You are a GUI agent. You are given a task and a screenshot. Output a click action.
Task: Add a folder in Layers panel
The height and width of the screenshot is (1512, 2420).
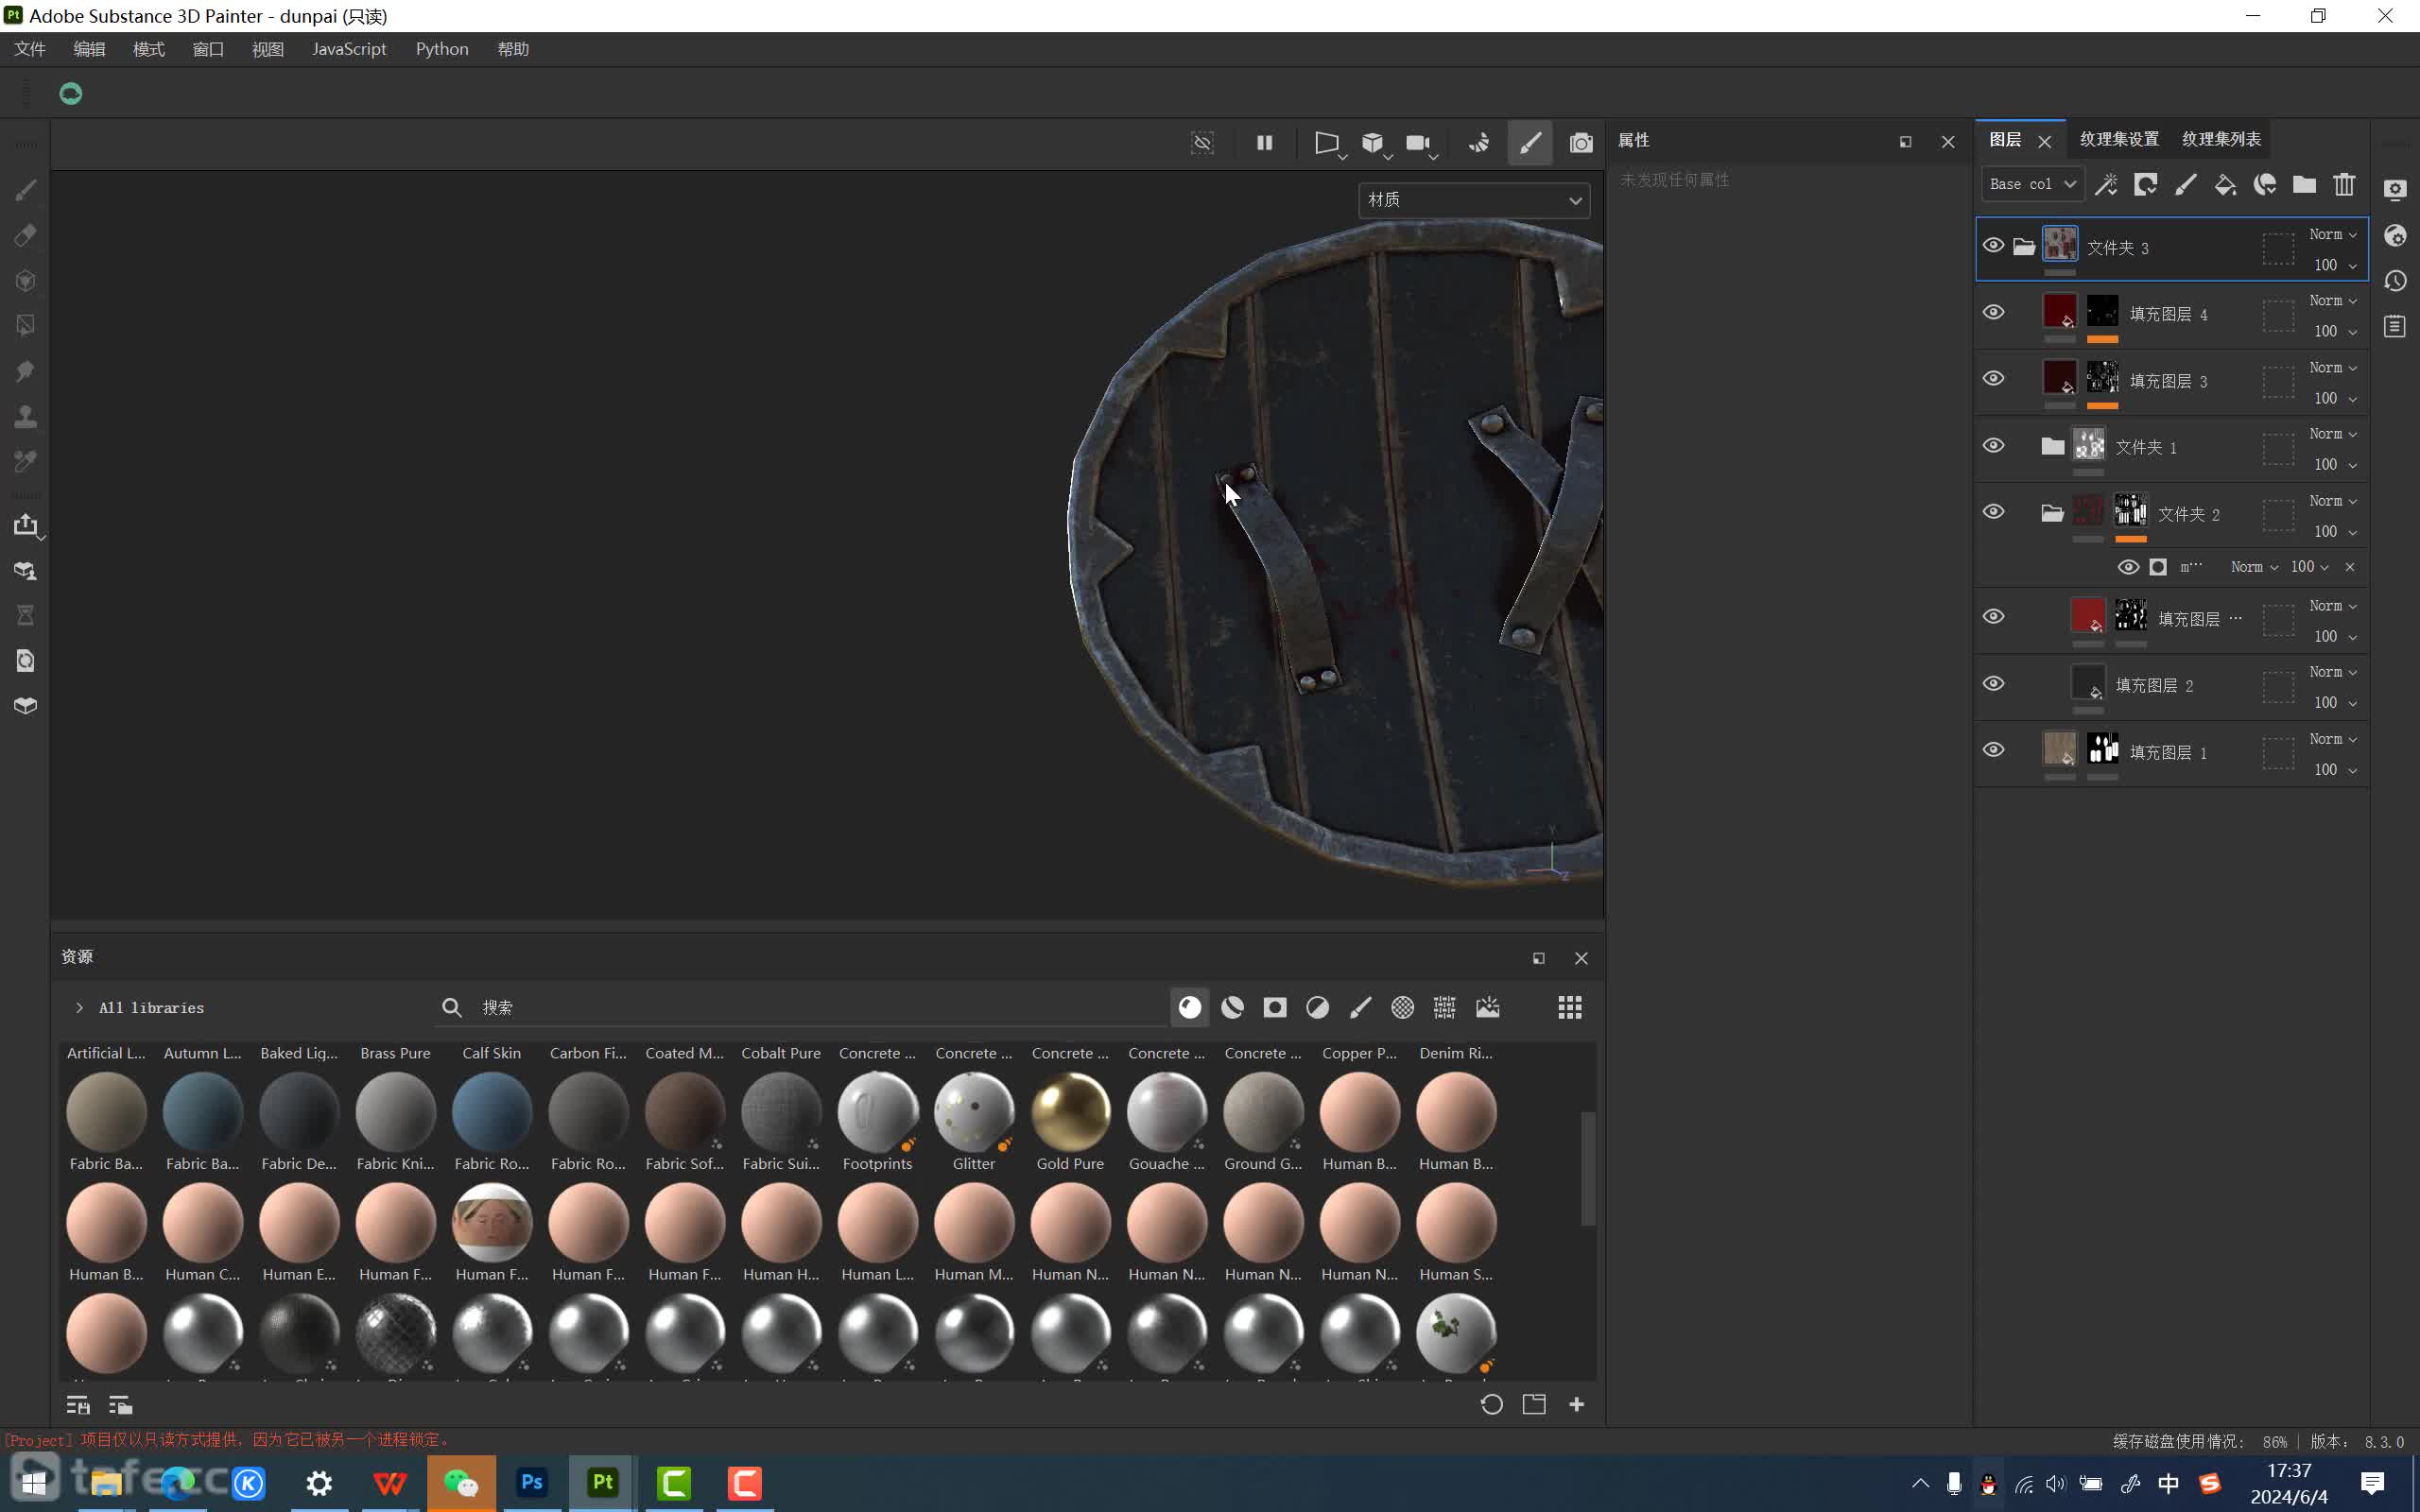(x=2304, y=184)
